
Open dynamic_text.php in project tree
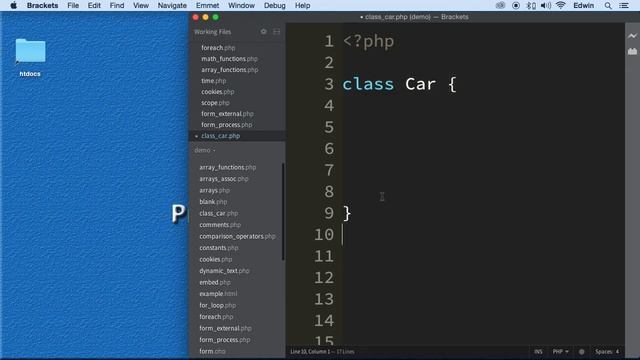coord(224,271)
